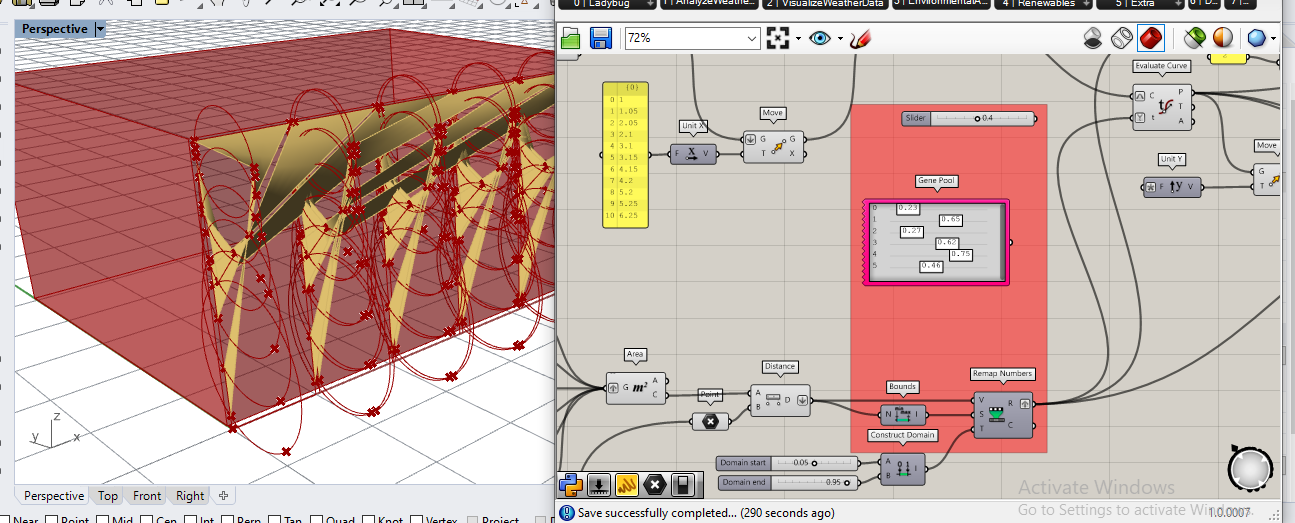Enable the Int osnap checkbox
Viewport: 1295px width, 523px height.
[191, 520]
